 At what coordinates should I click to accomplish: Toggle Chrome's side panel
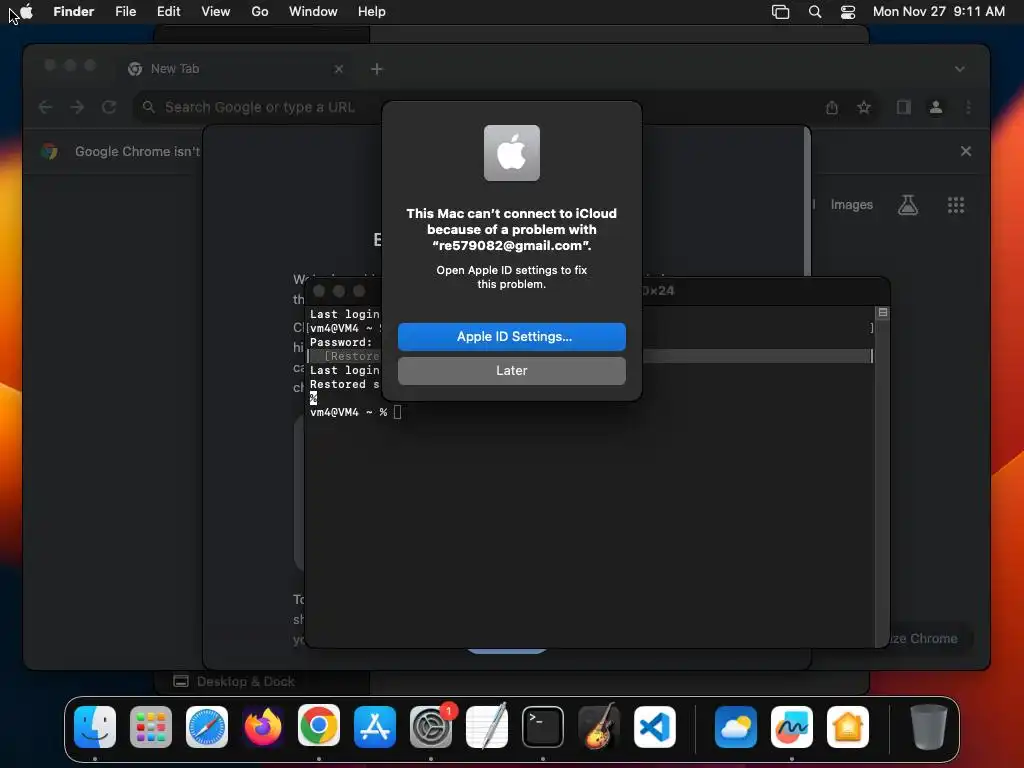tap(903, 107)
